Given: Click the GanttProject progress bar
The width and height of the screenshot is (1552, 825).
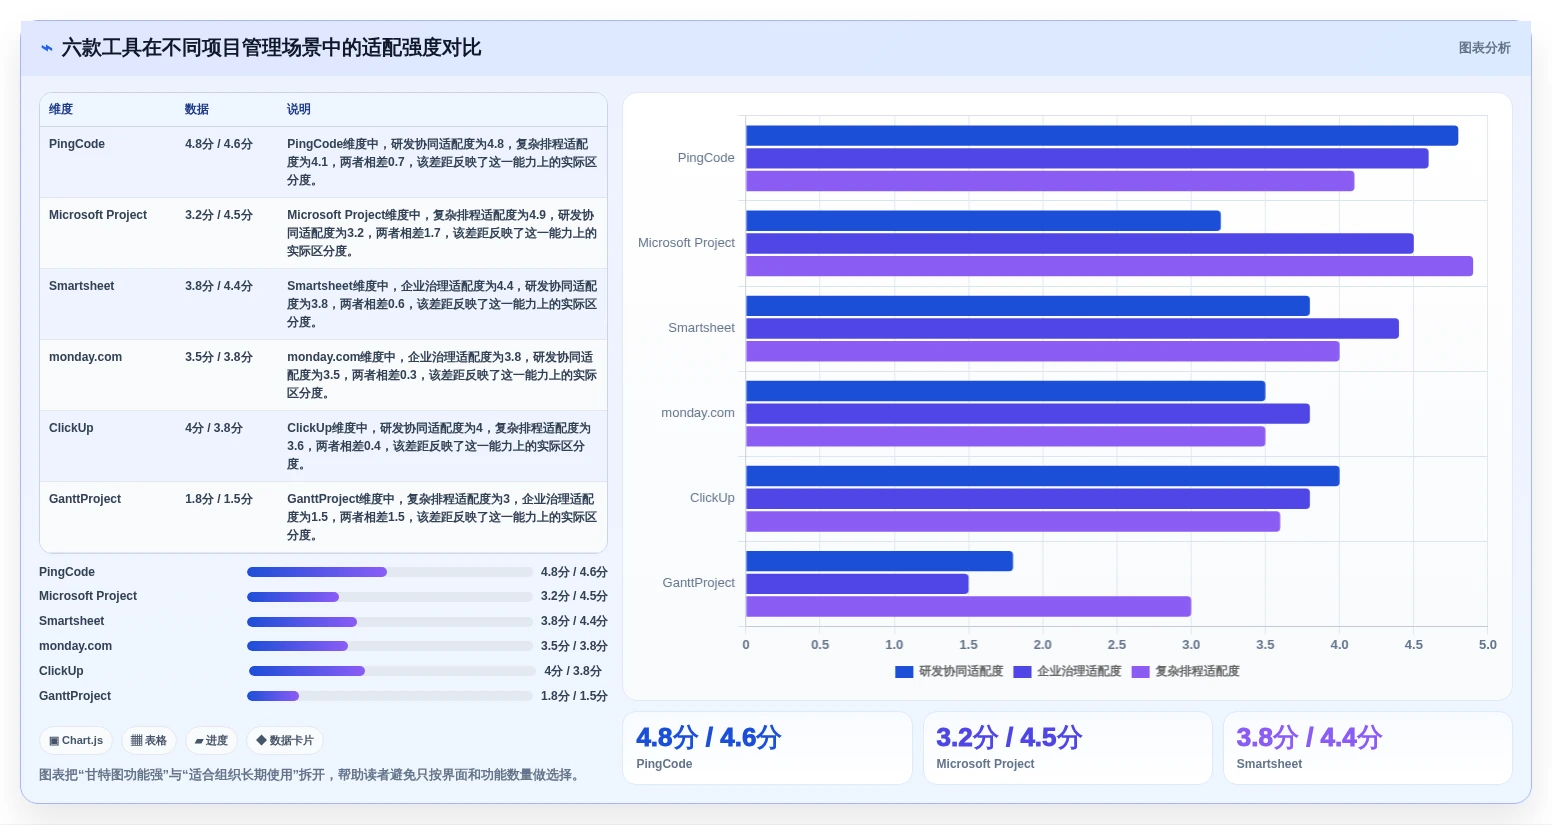Looking at the screenshot, I should click(x=390, y=696).
